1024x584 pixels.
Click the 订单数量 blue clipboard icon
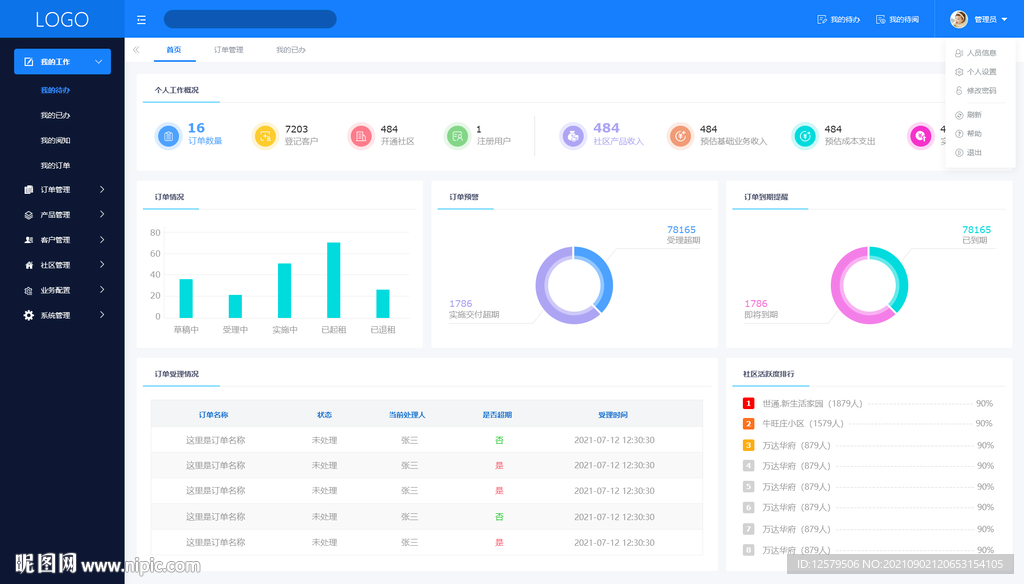point(168,135)
